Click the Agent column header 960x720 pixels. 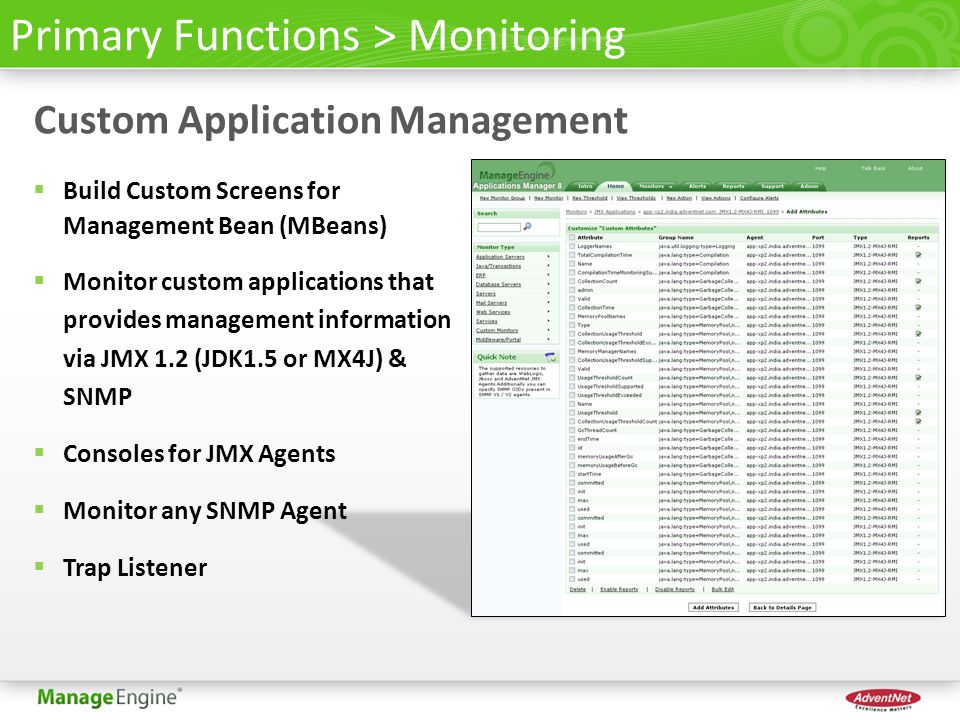pyautogui.click(x=755, y=238)
